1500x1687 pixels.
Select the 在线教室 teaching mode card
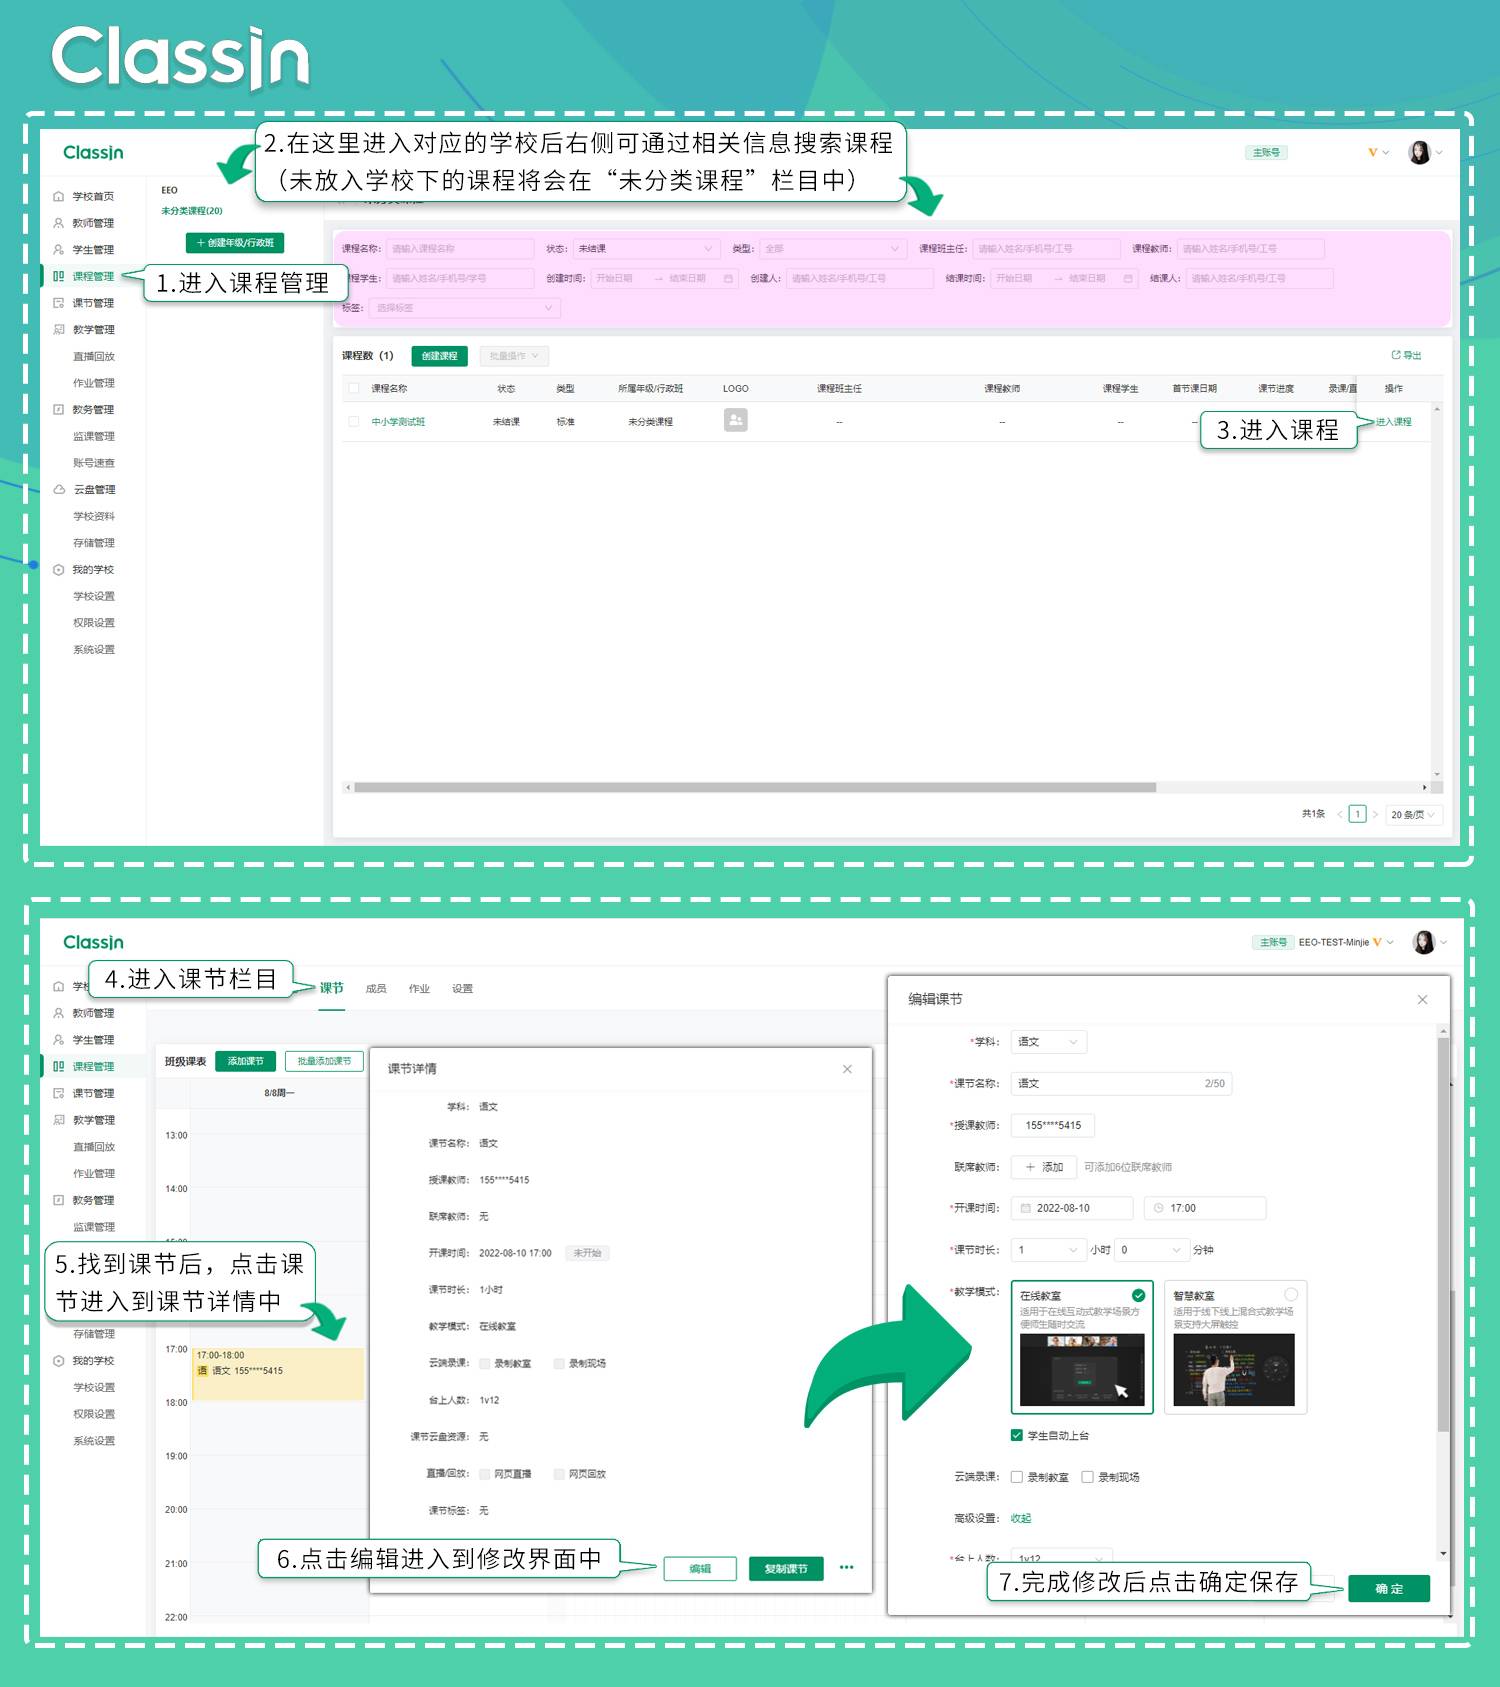pos(1082,1347)
